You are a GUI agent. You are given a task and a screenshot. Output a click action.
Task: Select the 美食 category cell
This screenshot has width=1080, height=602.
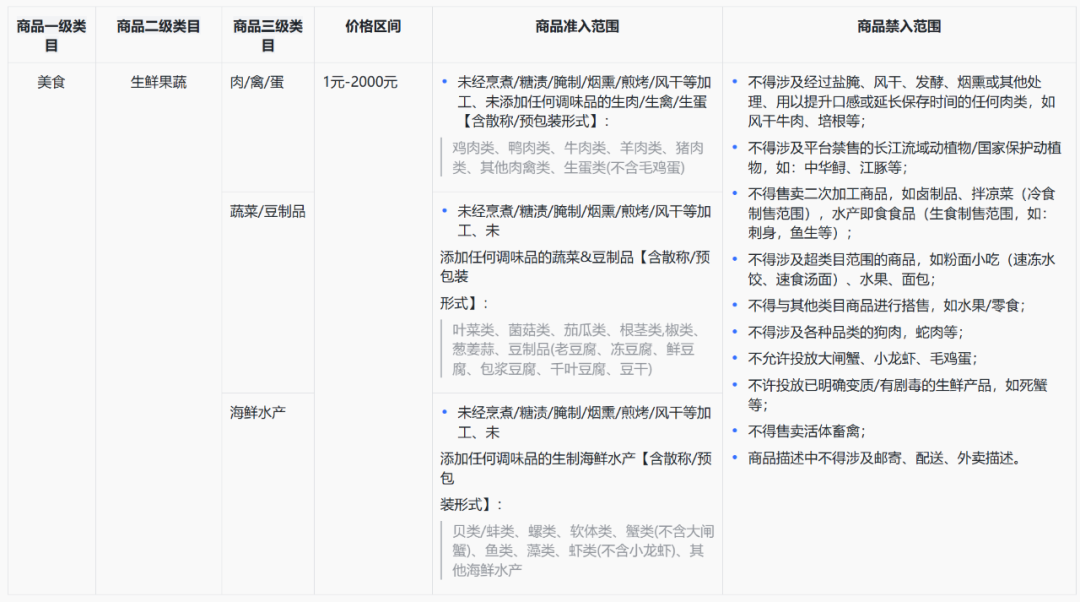tap(51, 82)
